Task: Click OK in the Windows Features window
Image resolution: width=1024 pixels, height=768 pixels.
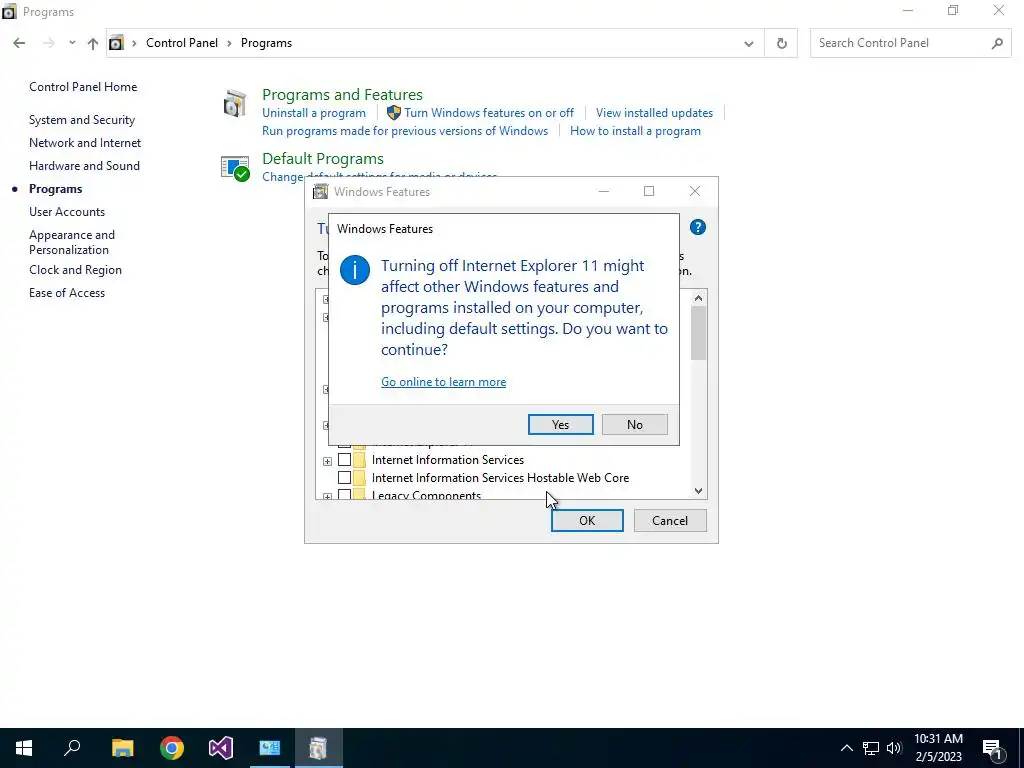Action: (x=587, y=520)
